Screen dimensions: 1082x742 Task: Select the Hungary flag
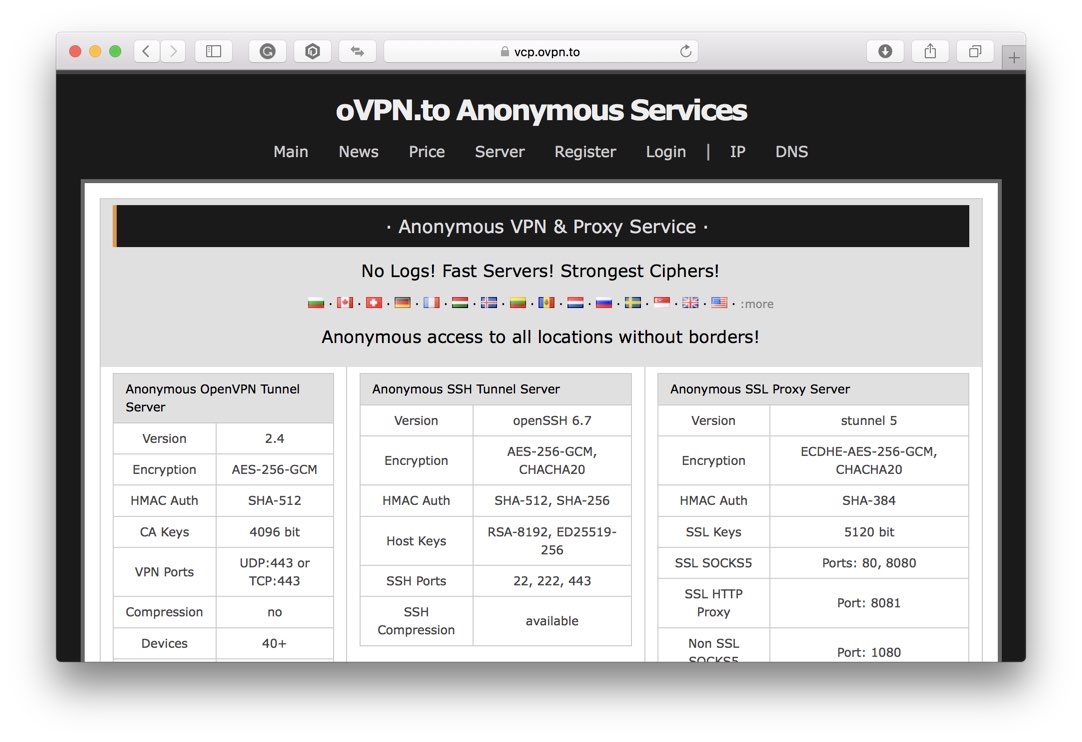[x=460, y=302]
